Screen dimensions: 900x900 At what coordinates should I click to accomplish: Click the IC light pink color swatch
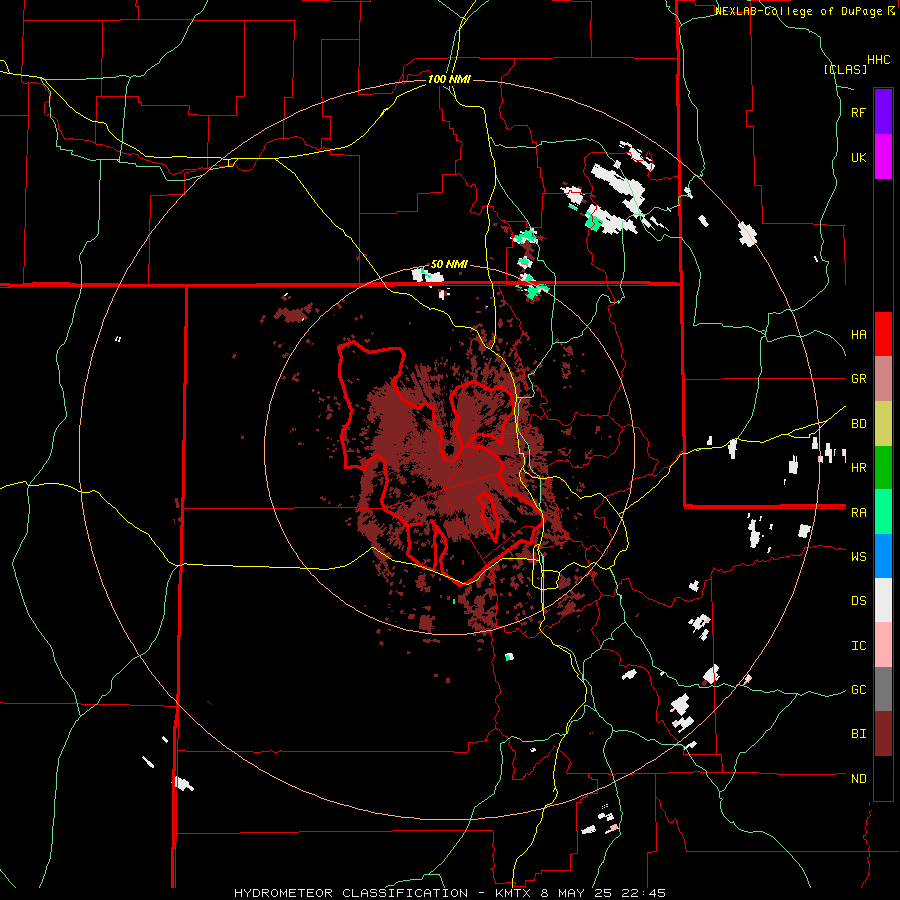coord(883,645)
